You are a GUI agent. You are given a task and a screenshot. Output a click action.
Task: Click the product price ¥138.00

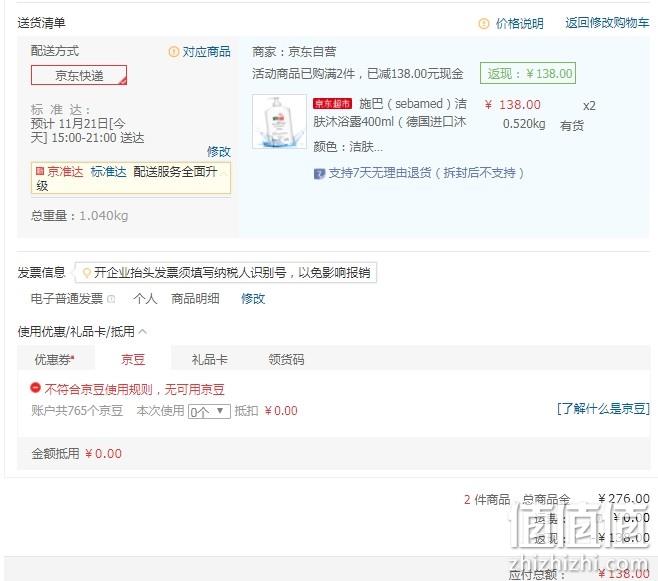coord(512,105)
